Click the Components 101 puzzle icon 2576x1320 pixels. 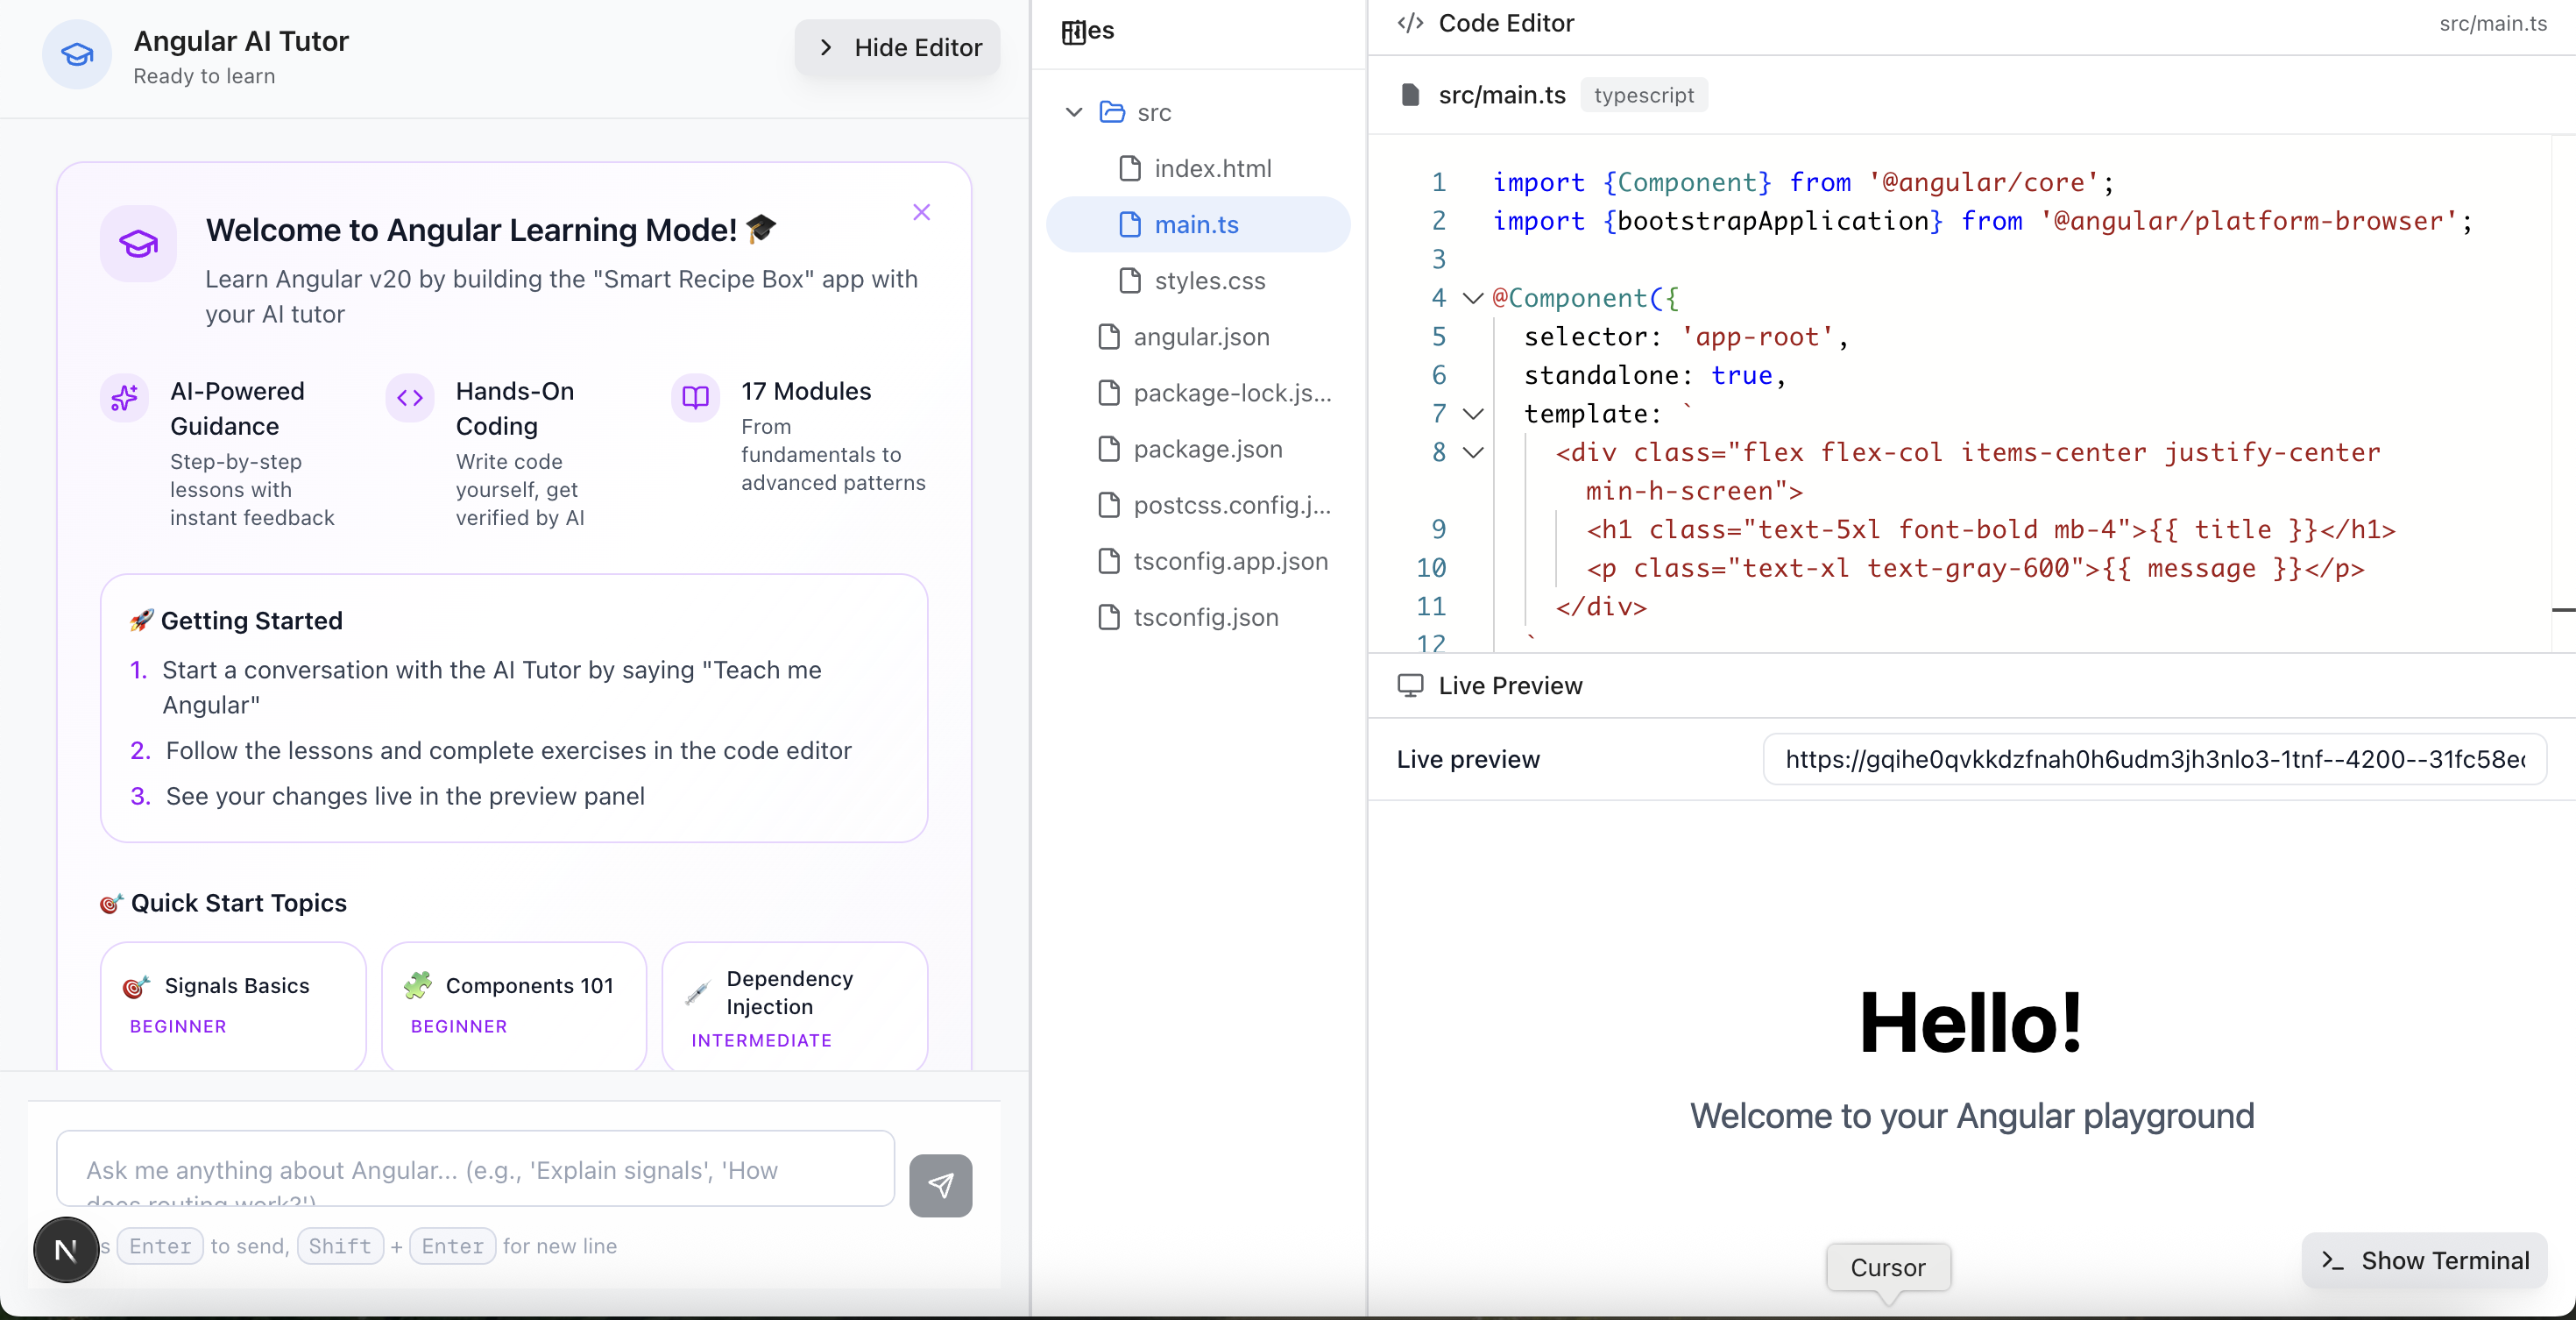pyautogui.click(x=418, y=984)
